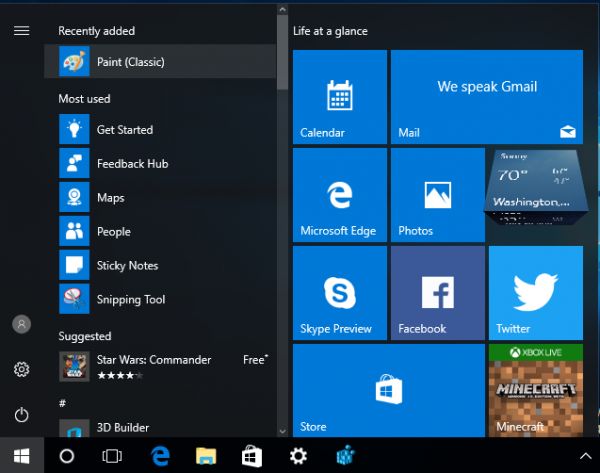Open File Explorer from the taskbar
Screen dimensions: 600x473
pos(206,456)
